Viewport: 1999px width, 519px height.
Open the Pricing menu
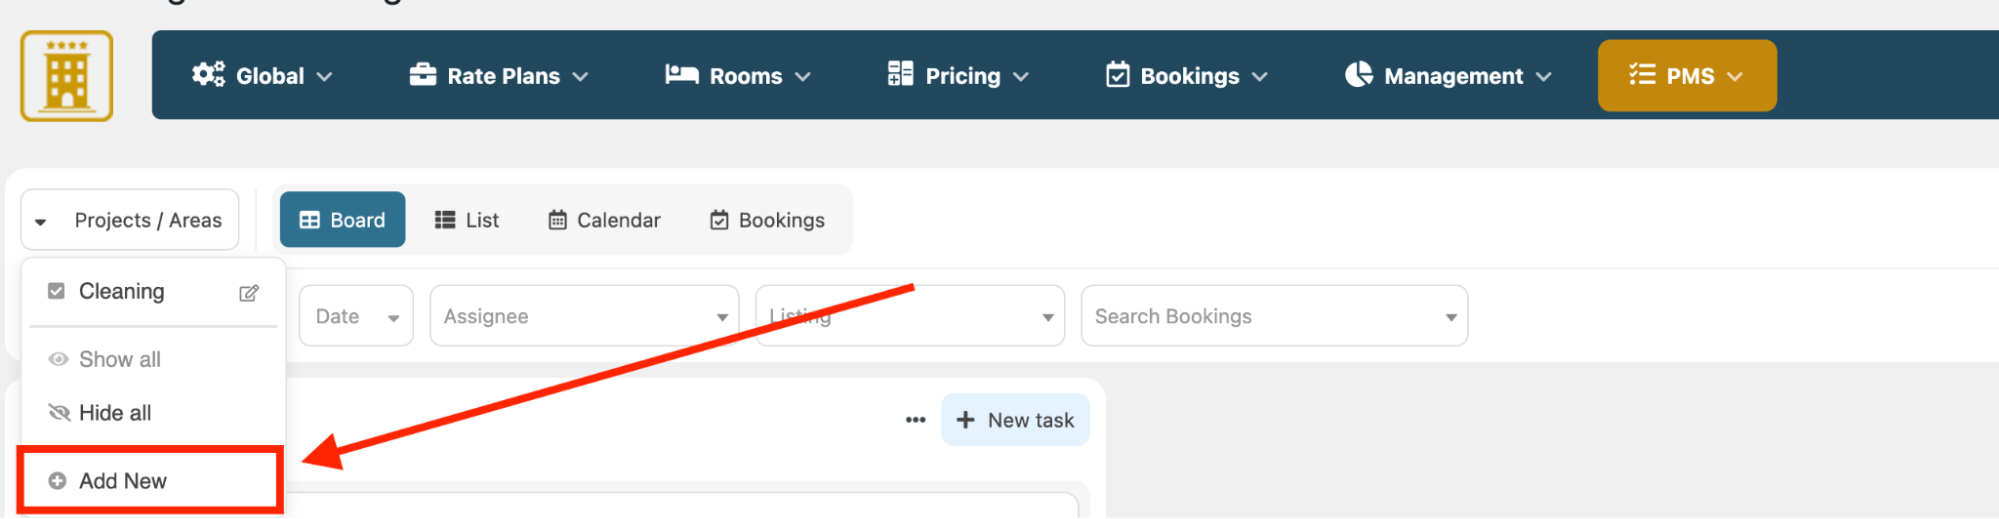pyautogui.click(x=958, y=76)
